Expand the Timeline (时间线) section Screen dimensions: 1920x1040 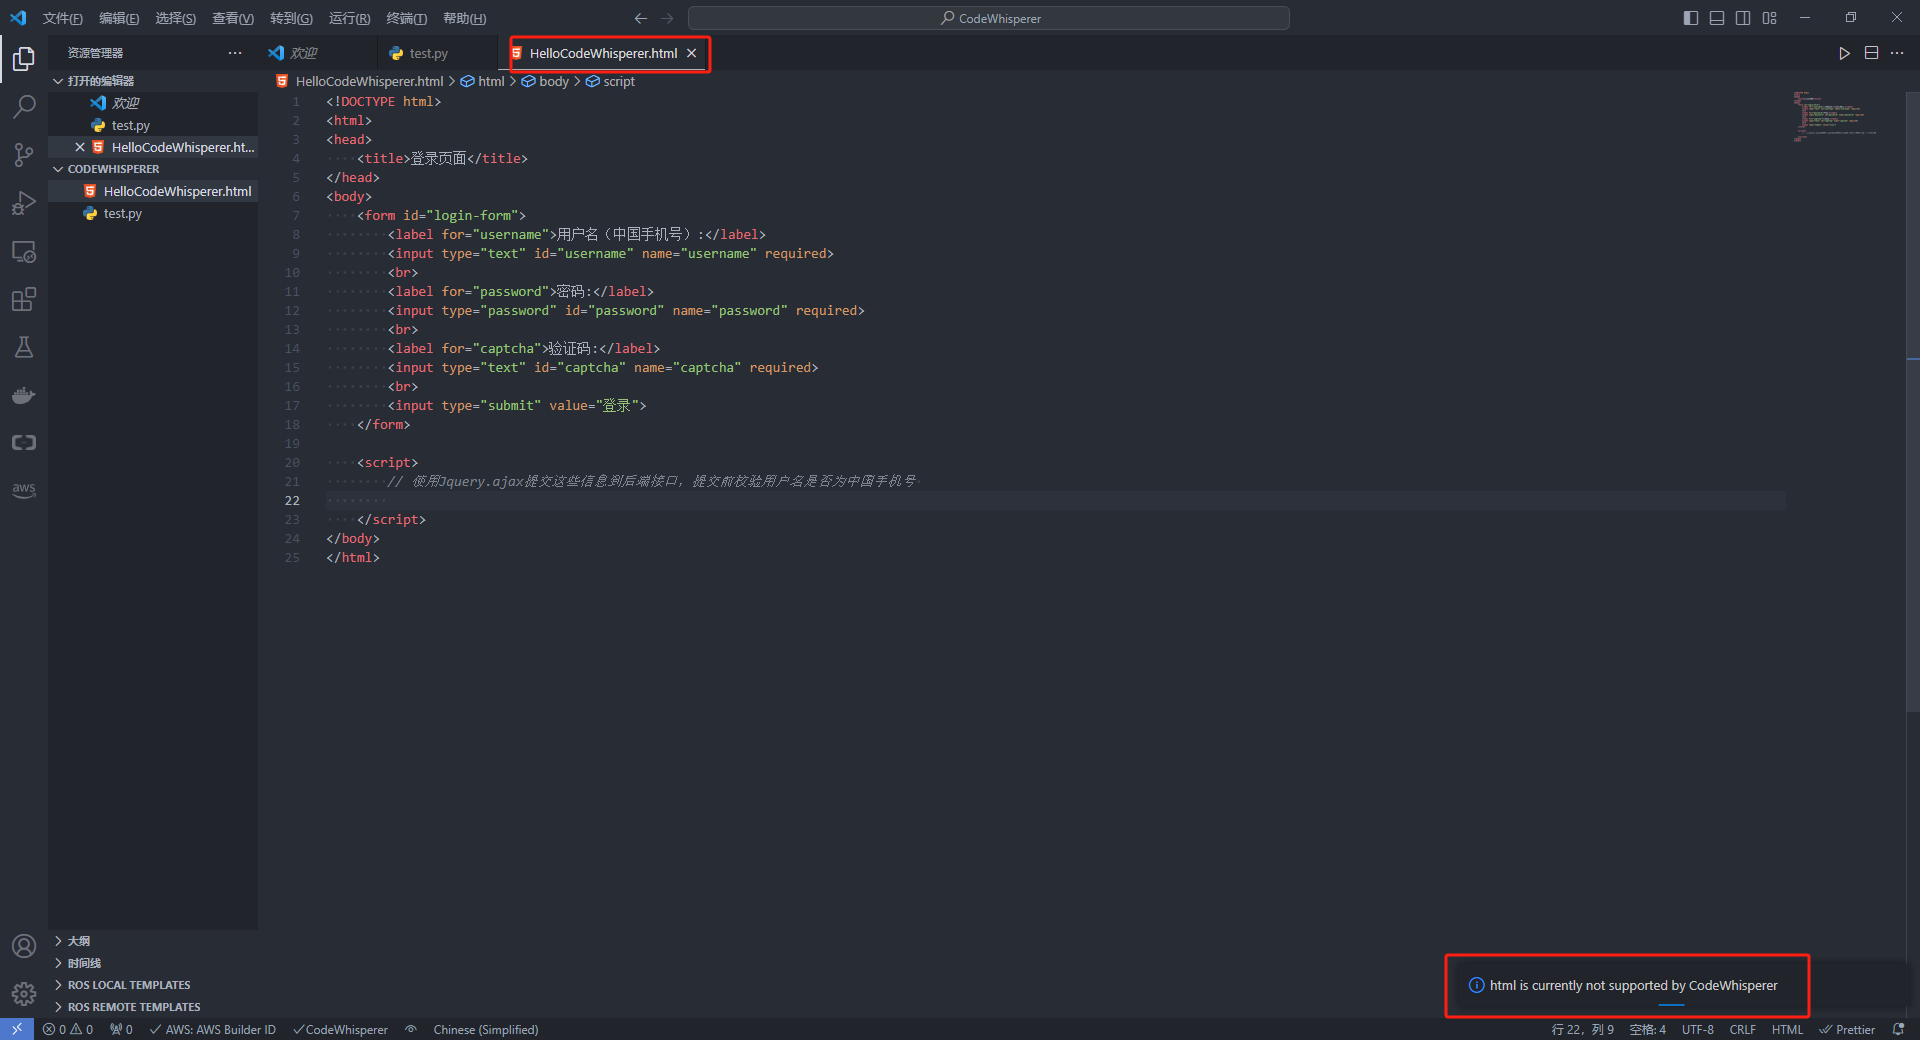[153, 963]
